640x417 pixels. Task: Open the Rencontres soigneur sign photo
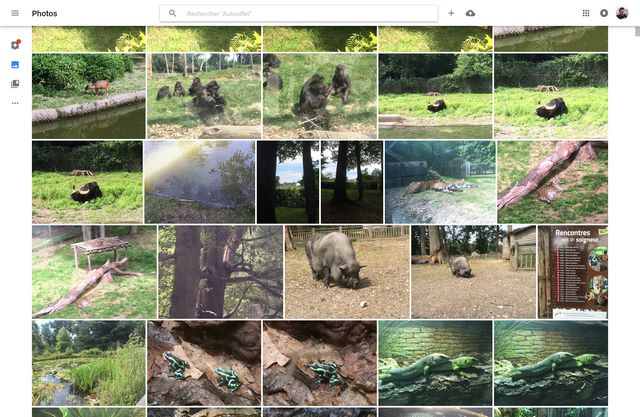[x=572, y=271]
